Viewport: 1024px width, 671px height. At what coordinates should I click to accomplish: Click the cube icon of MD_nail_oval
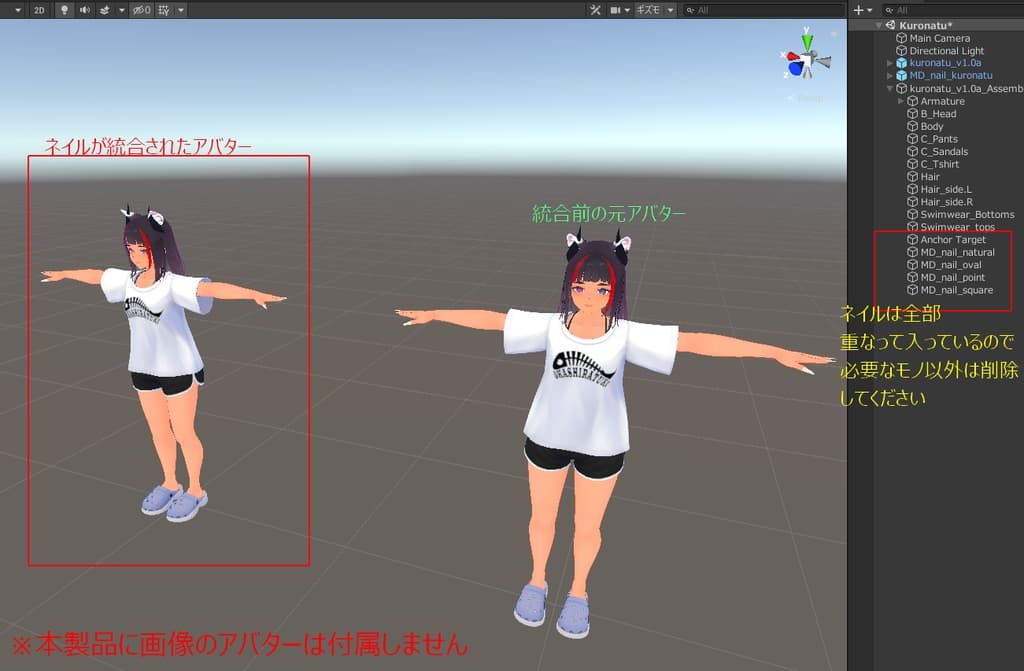pyautogui.click(x=912, y=265)
